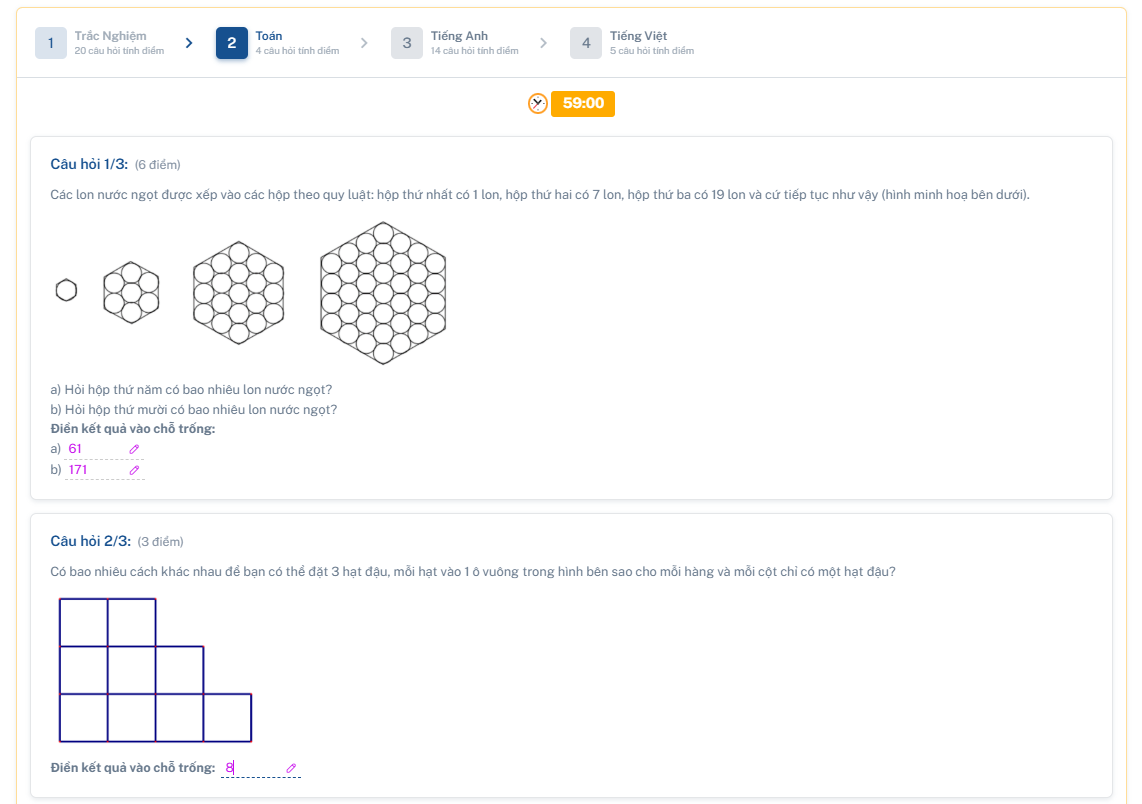Click chevron arrow after Toán step
This screenshot has height=804, width=1142.
[364, 43]
